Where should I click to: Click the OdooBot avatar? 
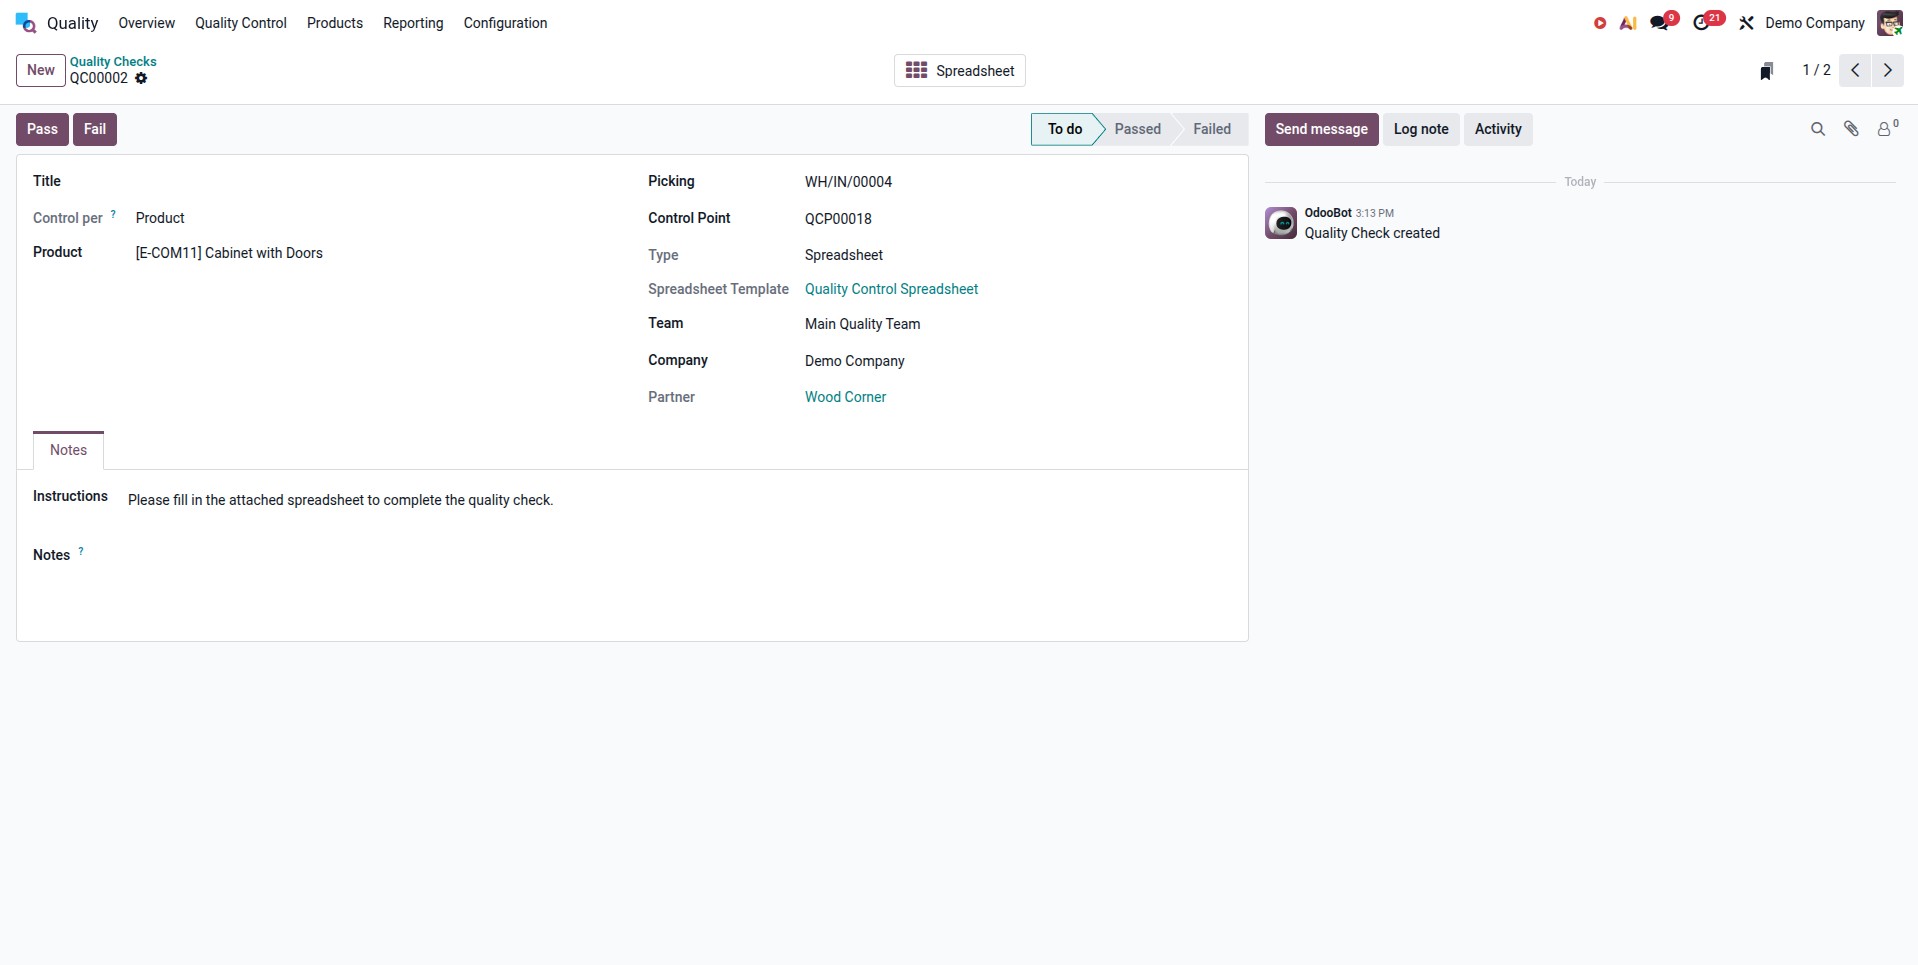coord(1281,223)
